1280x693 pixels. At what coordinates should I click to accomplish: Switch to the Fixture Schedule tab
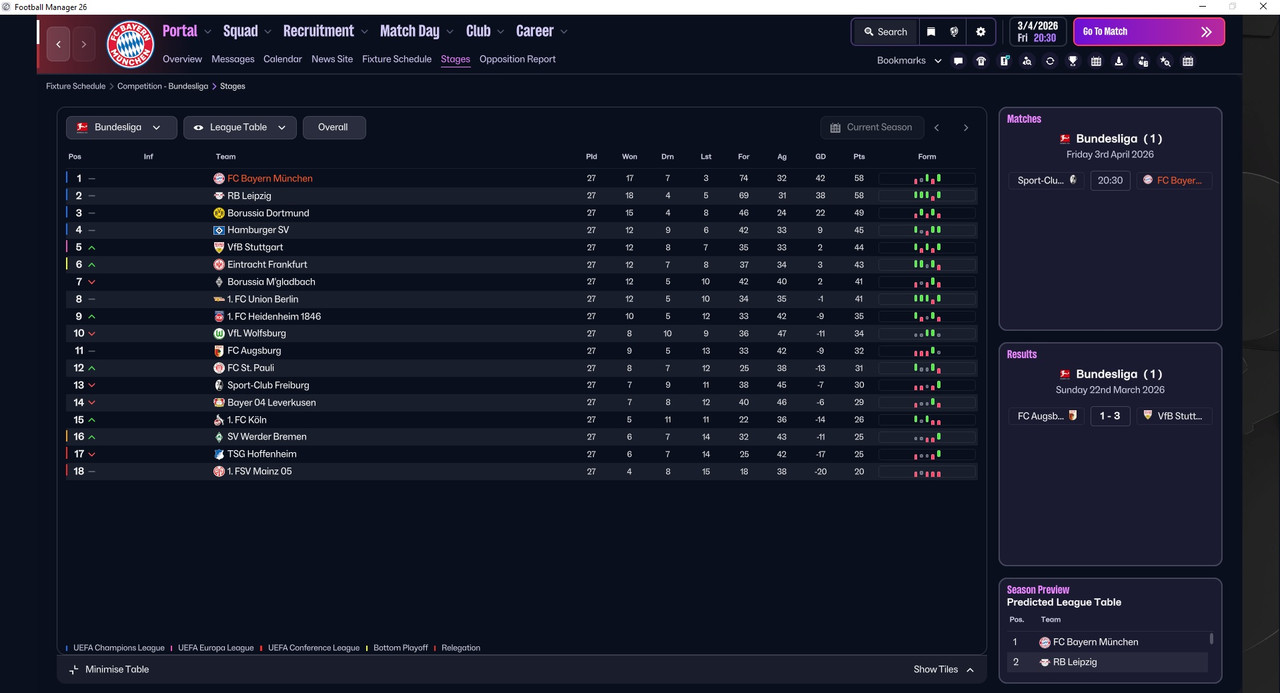397,59
